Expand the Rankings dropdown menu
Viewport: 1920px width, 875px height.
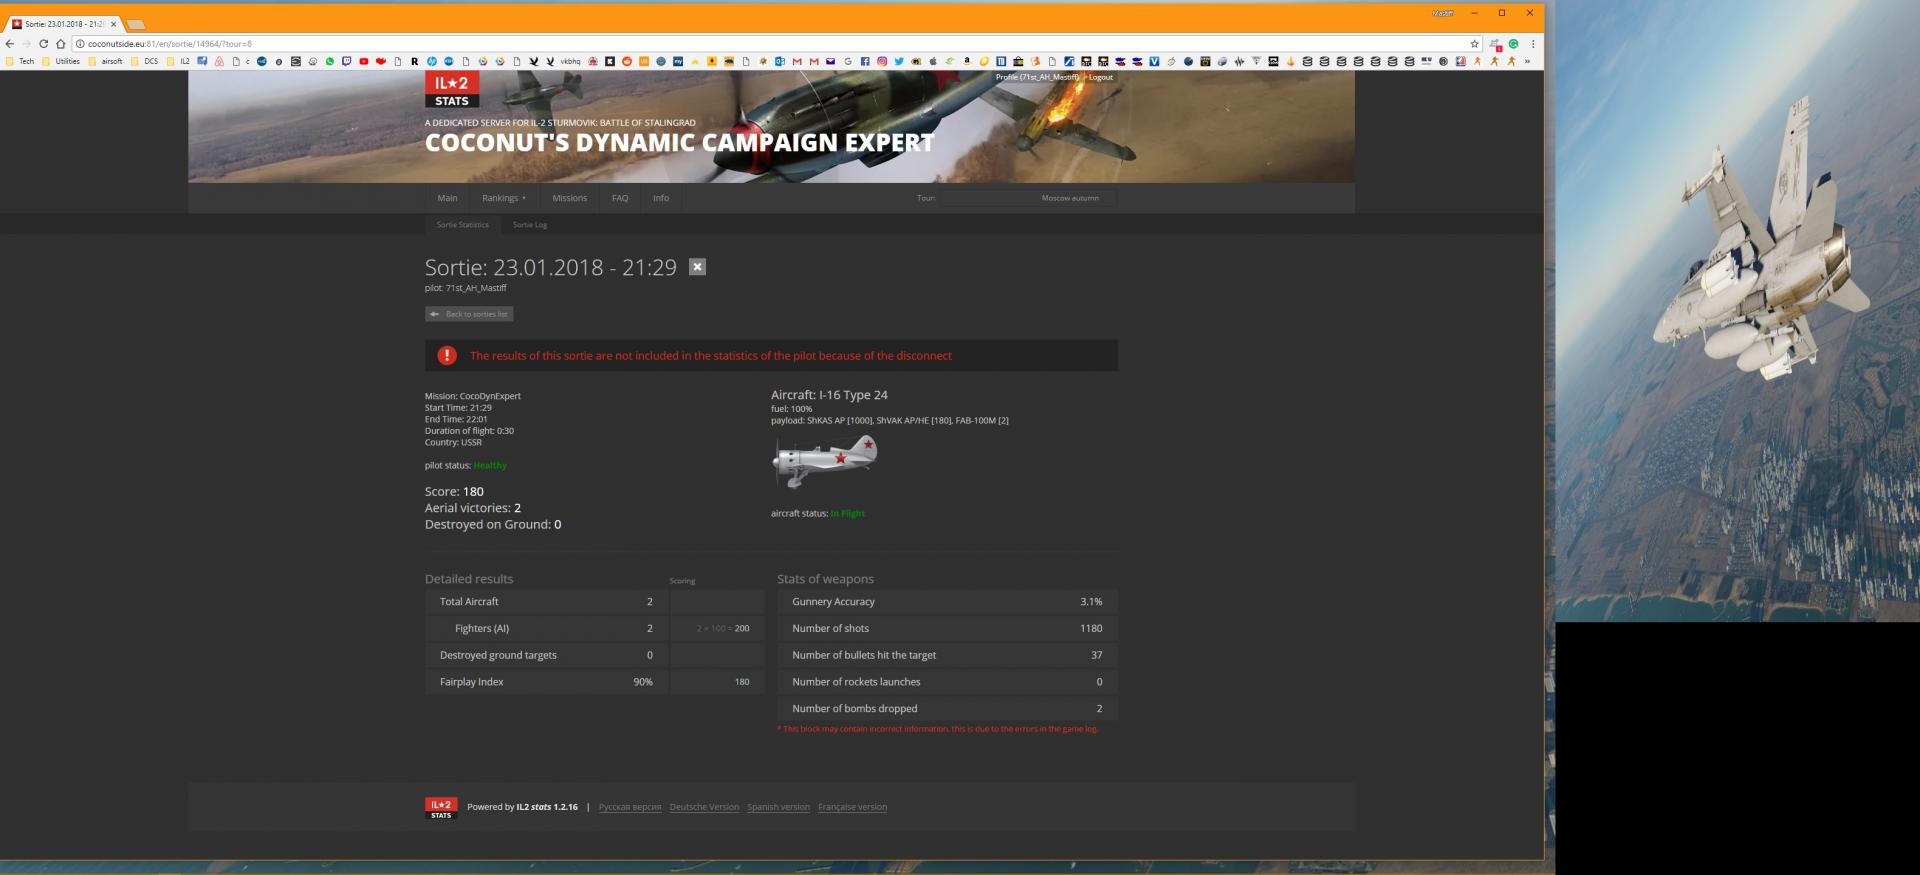click(x=503, y=198)
